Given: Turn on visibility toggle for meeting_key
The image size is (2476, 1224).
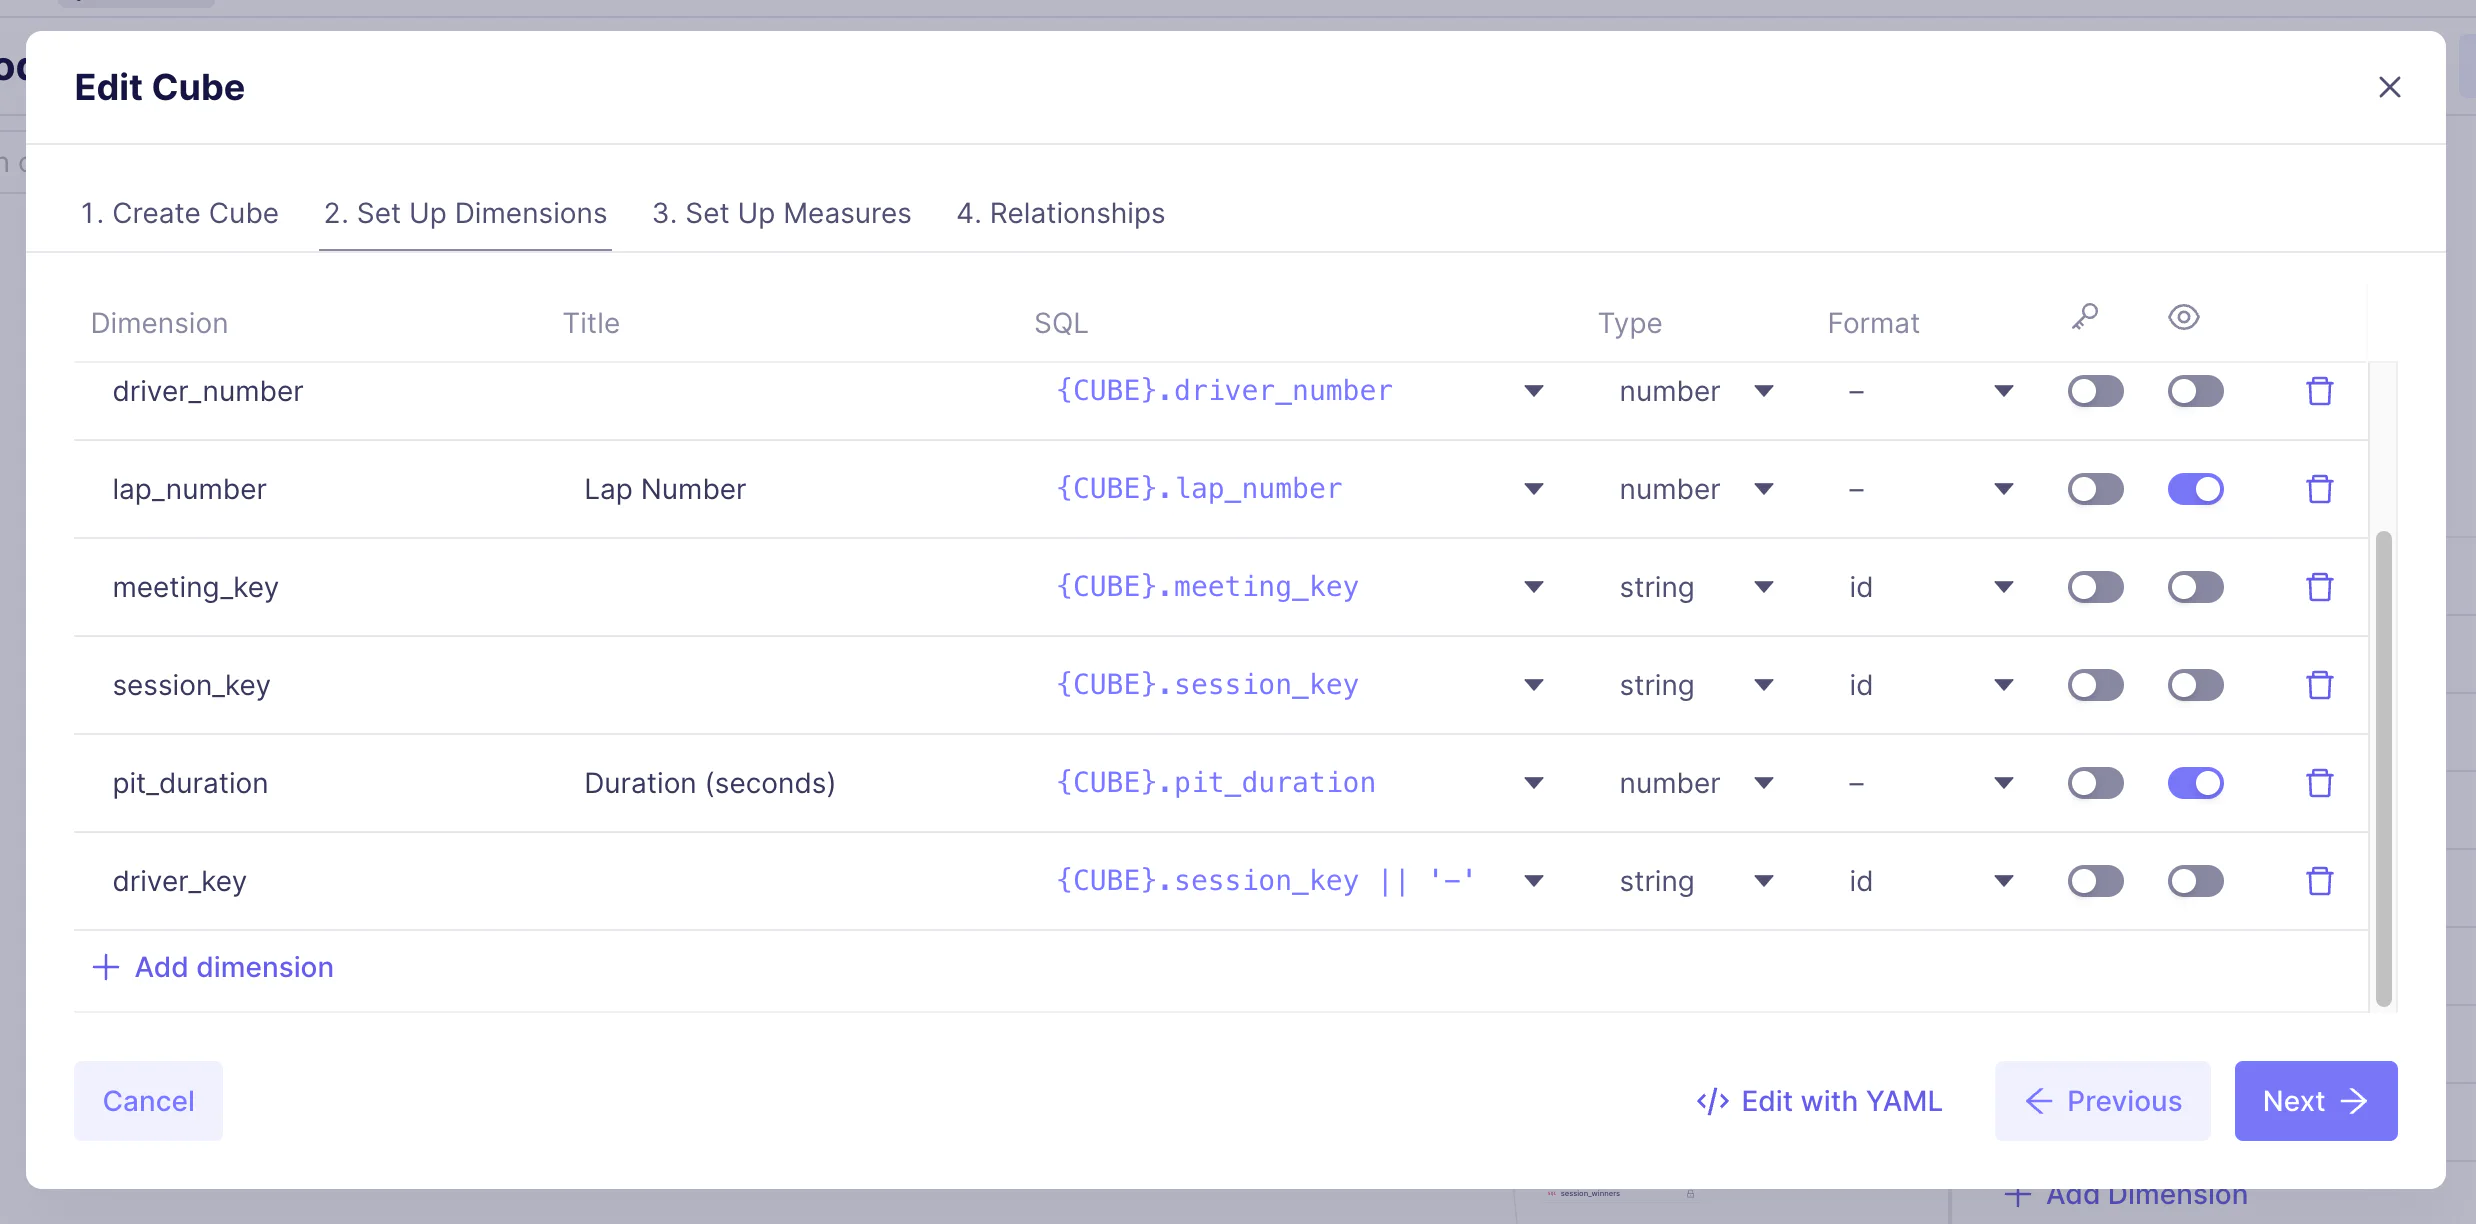Looking at the screenshot, I should click(x=2195, y=587).
